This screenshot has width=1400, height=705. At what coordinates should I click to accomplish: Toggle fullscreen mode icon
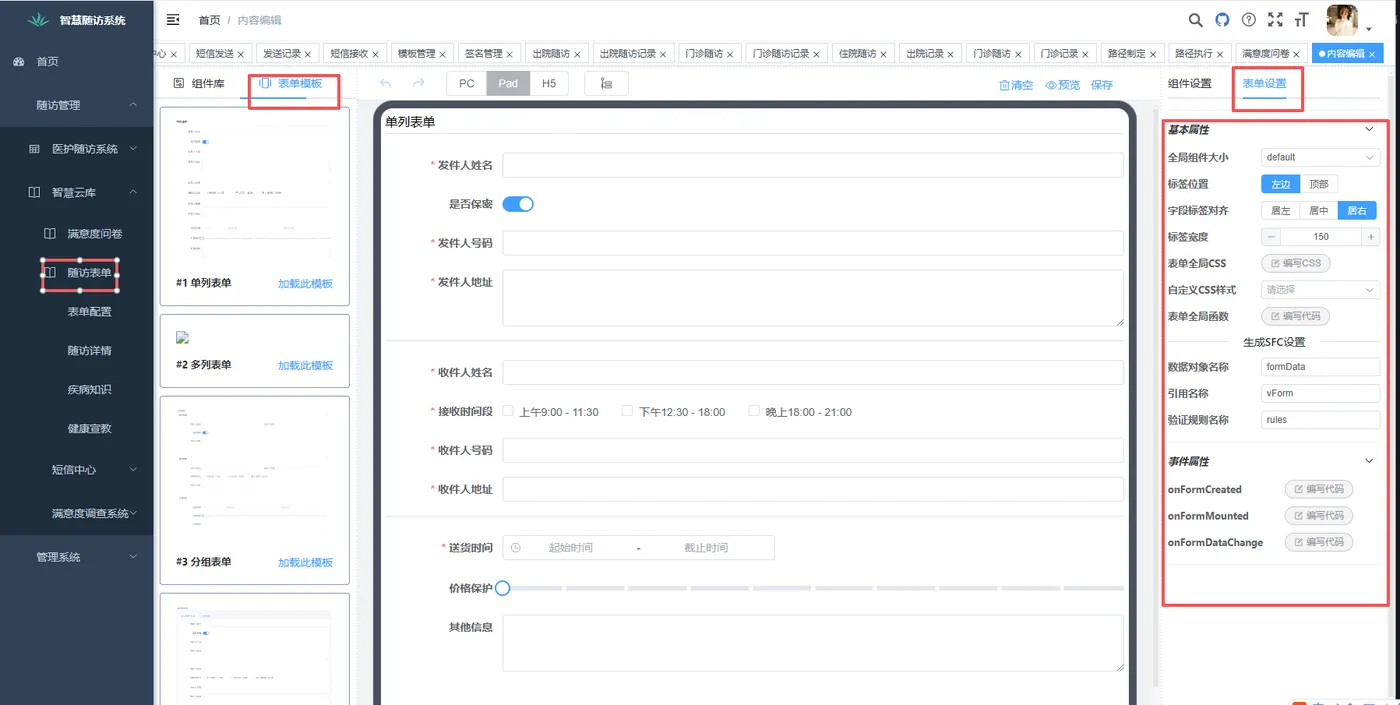coord(1275,19)
